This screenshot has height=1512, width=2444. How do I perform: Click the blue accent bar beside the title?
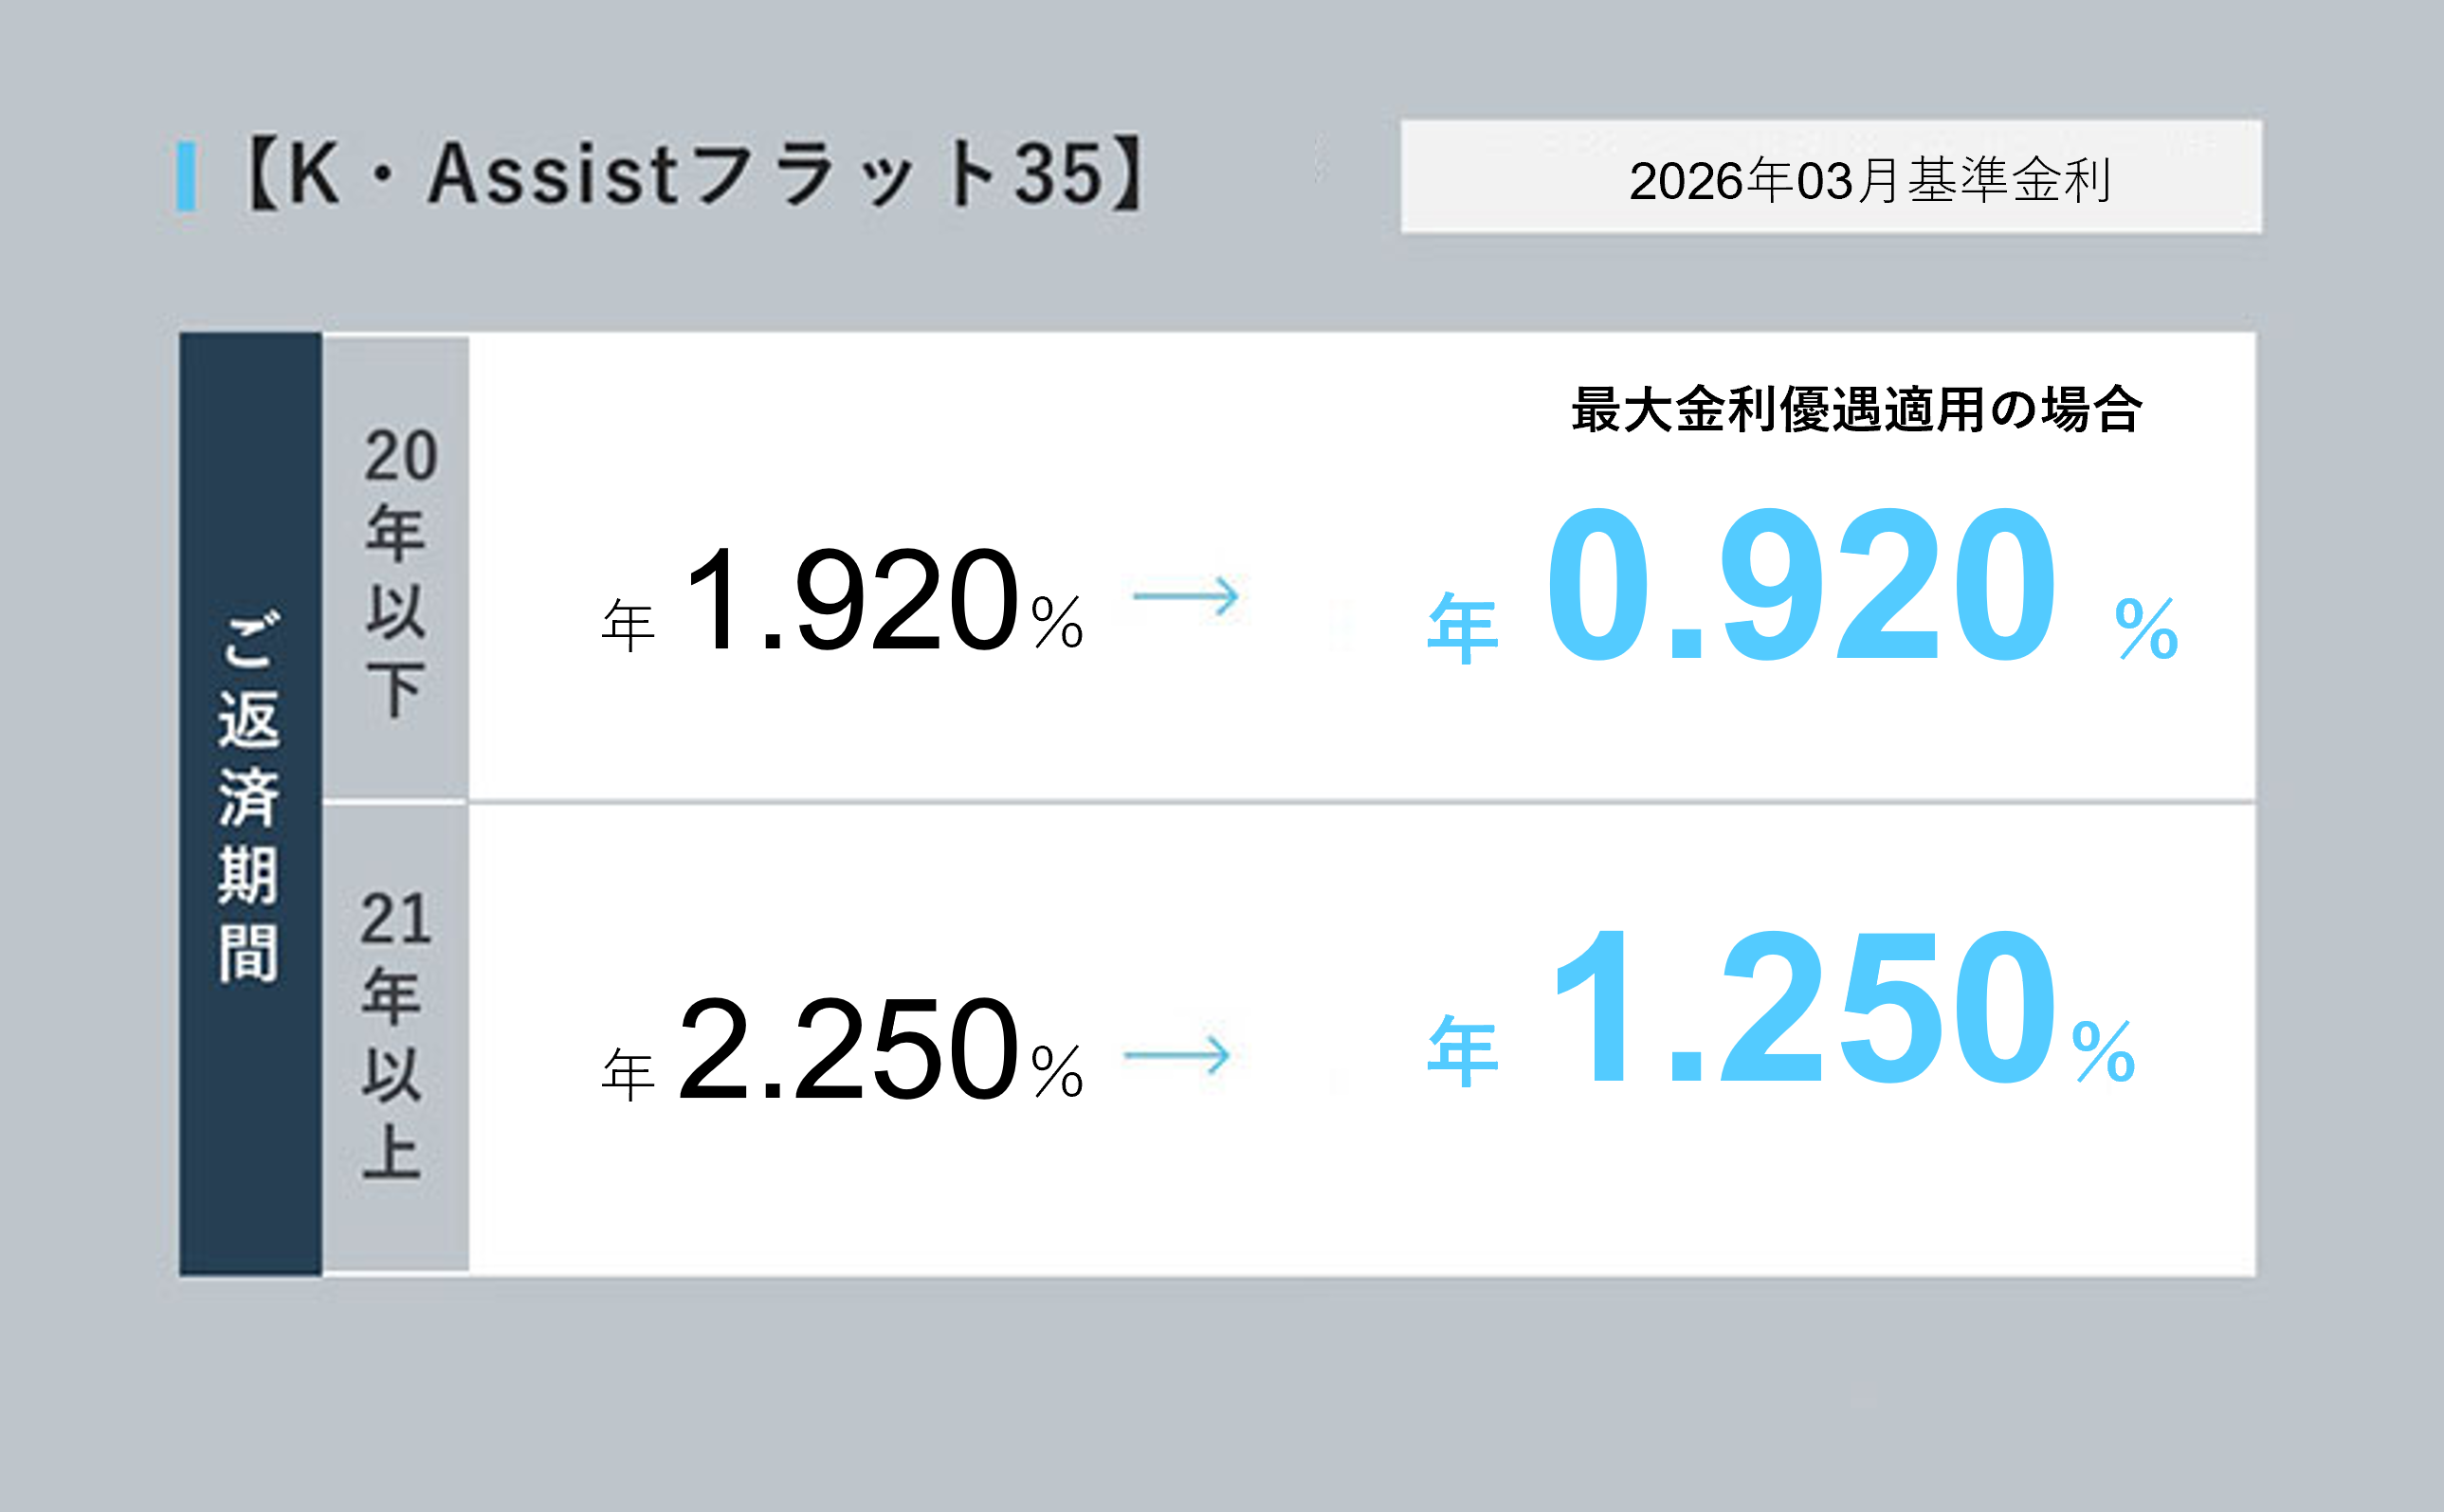[x=186, y=177]
